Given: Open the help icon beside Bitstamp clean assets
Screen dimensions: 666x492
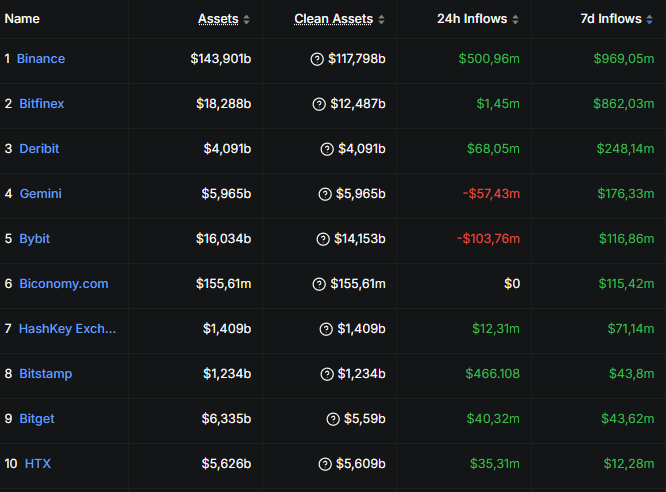Looking at the screenshot, I should 327,374.
